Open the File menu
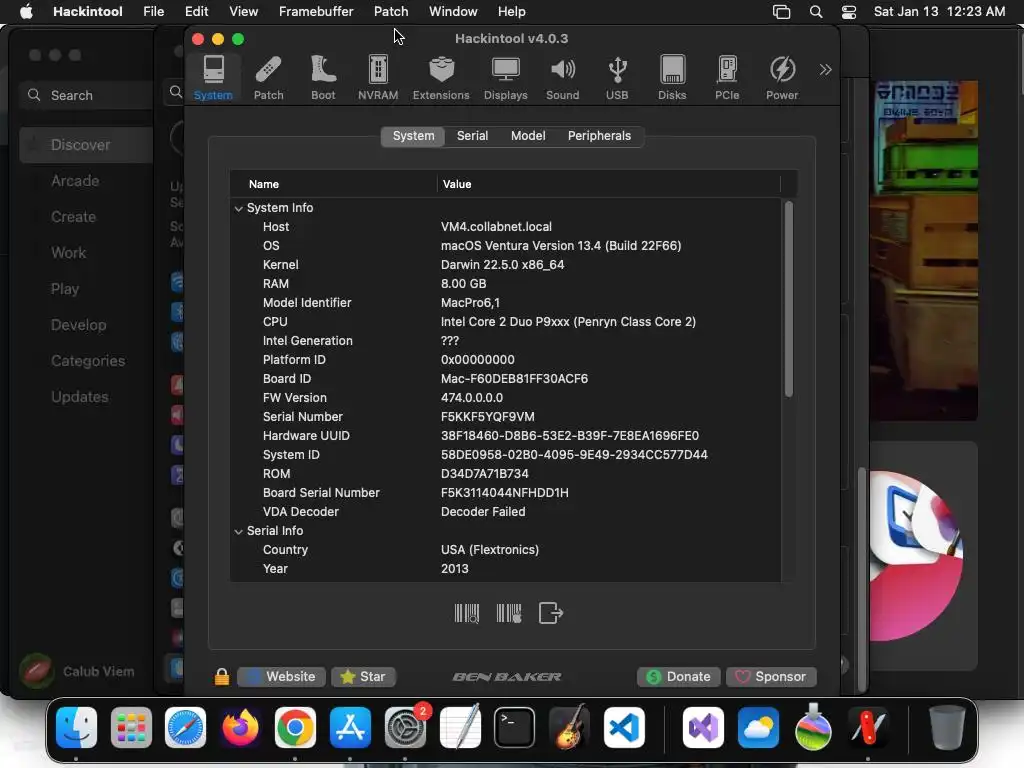 [x=153, y=11]
